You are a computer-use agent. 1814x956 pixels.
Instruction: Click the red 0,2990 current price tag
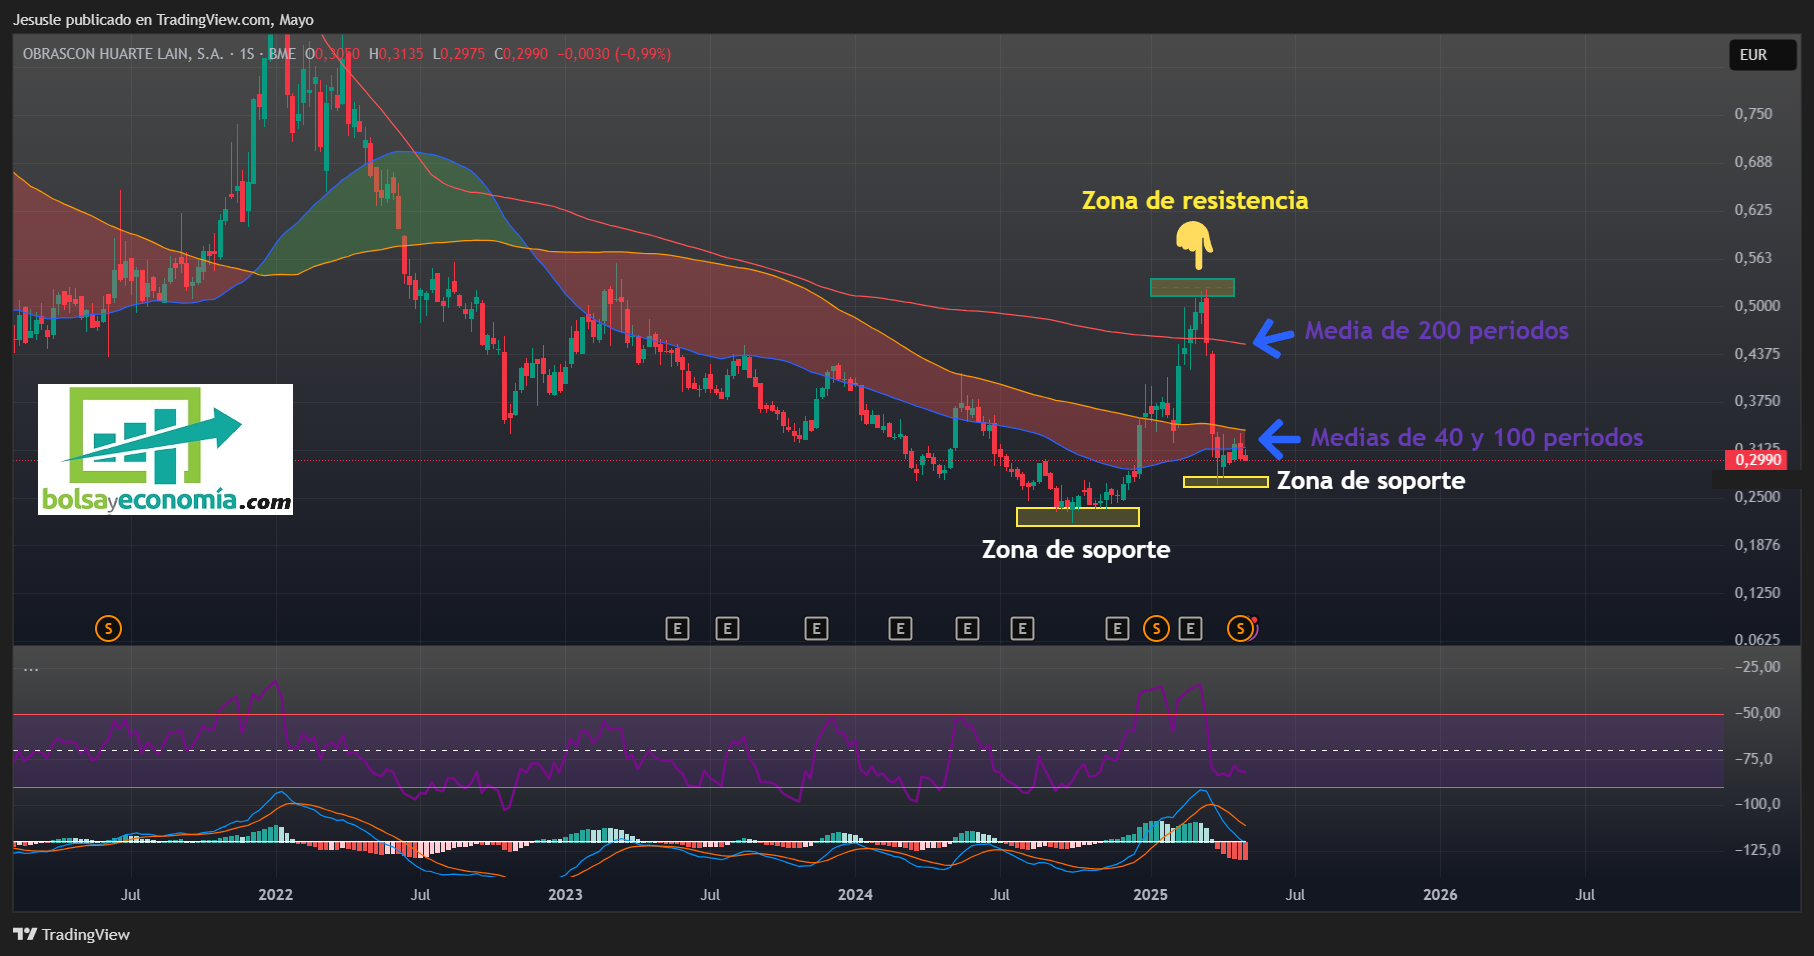pos(1758,460)
